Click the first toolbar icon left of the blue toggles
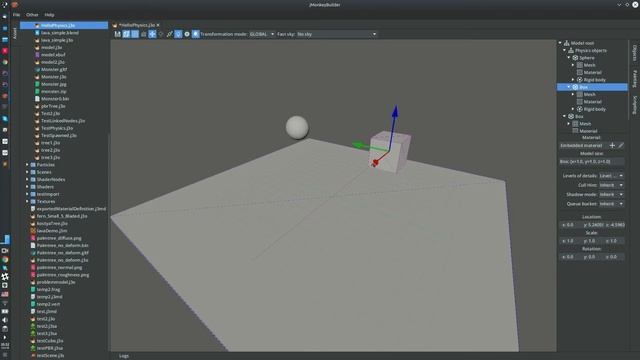 click(118, 34)
